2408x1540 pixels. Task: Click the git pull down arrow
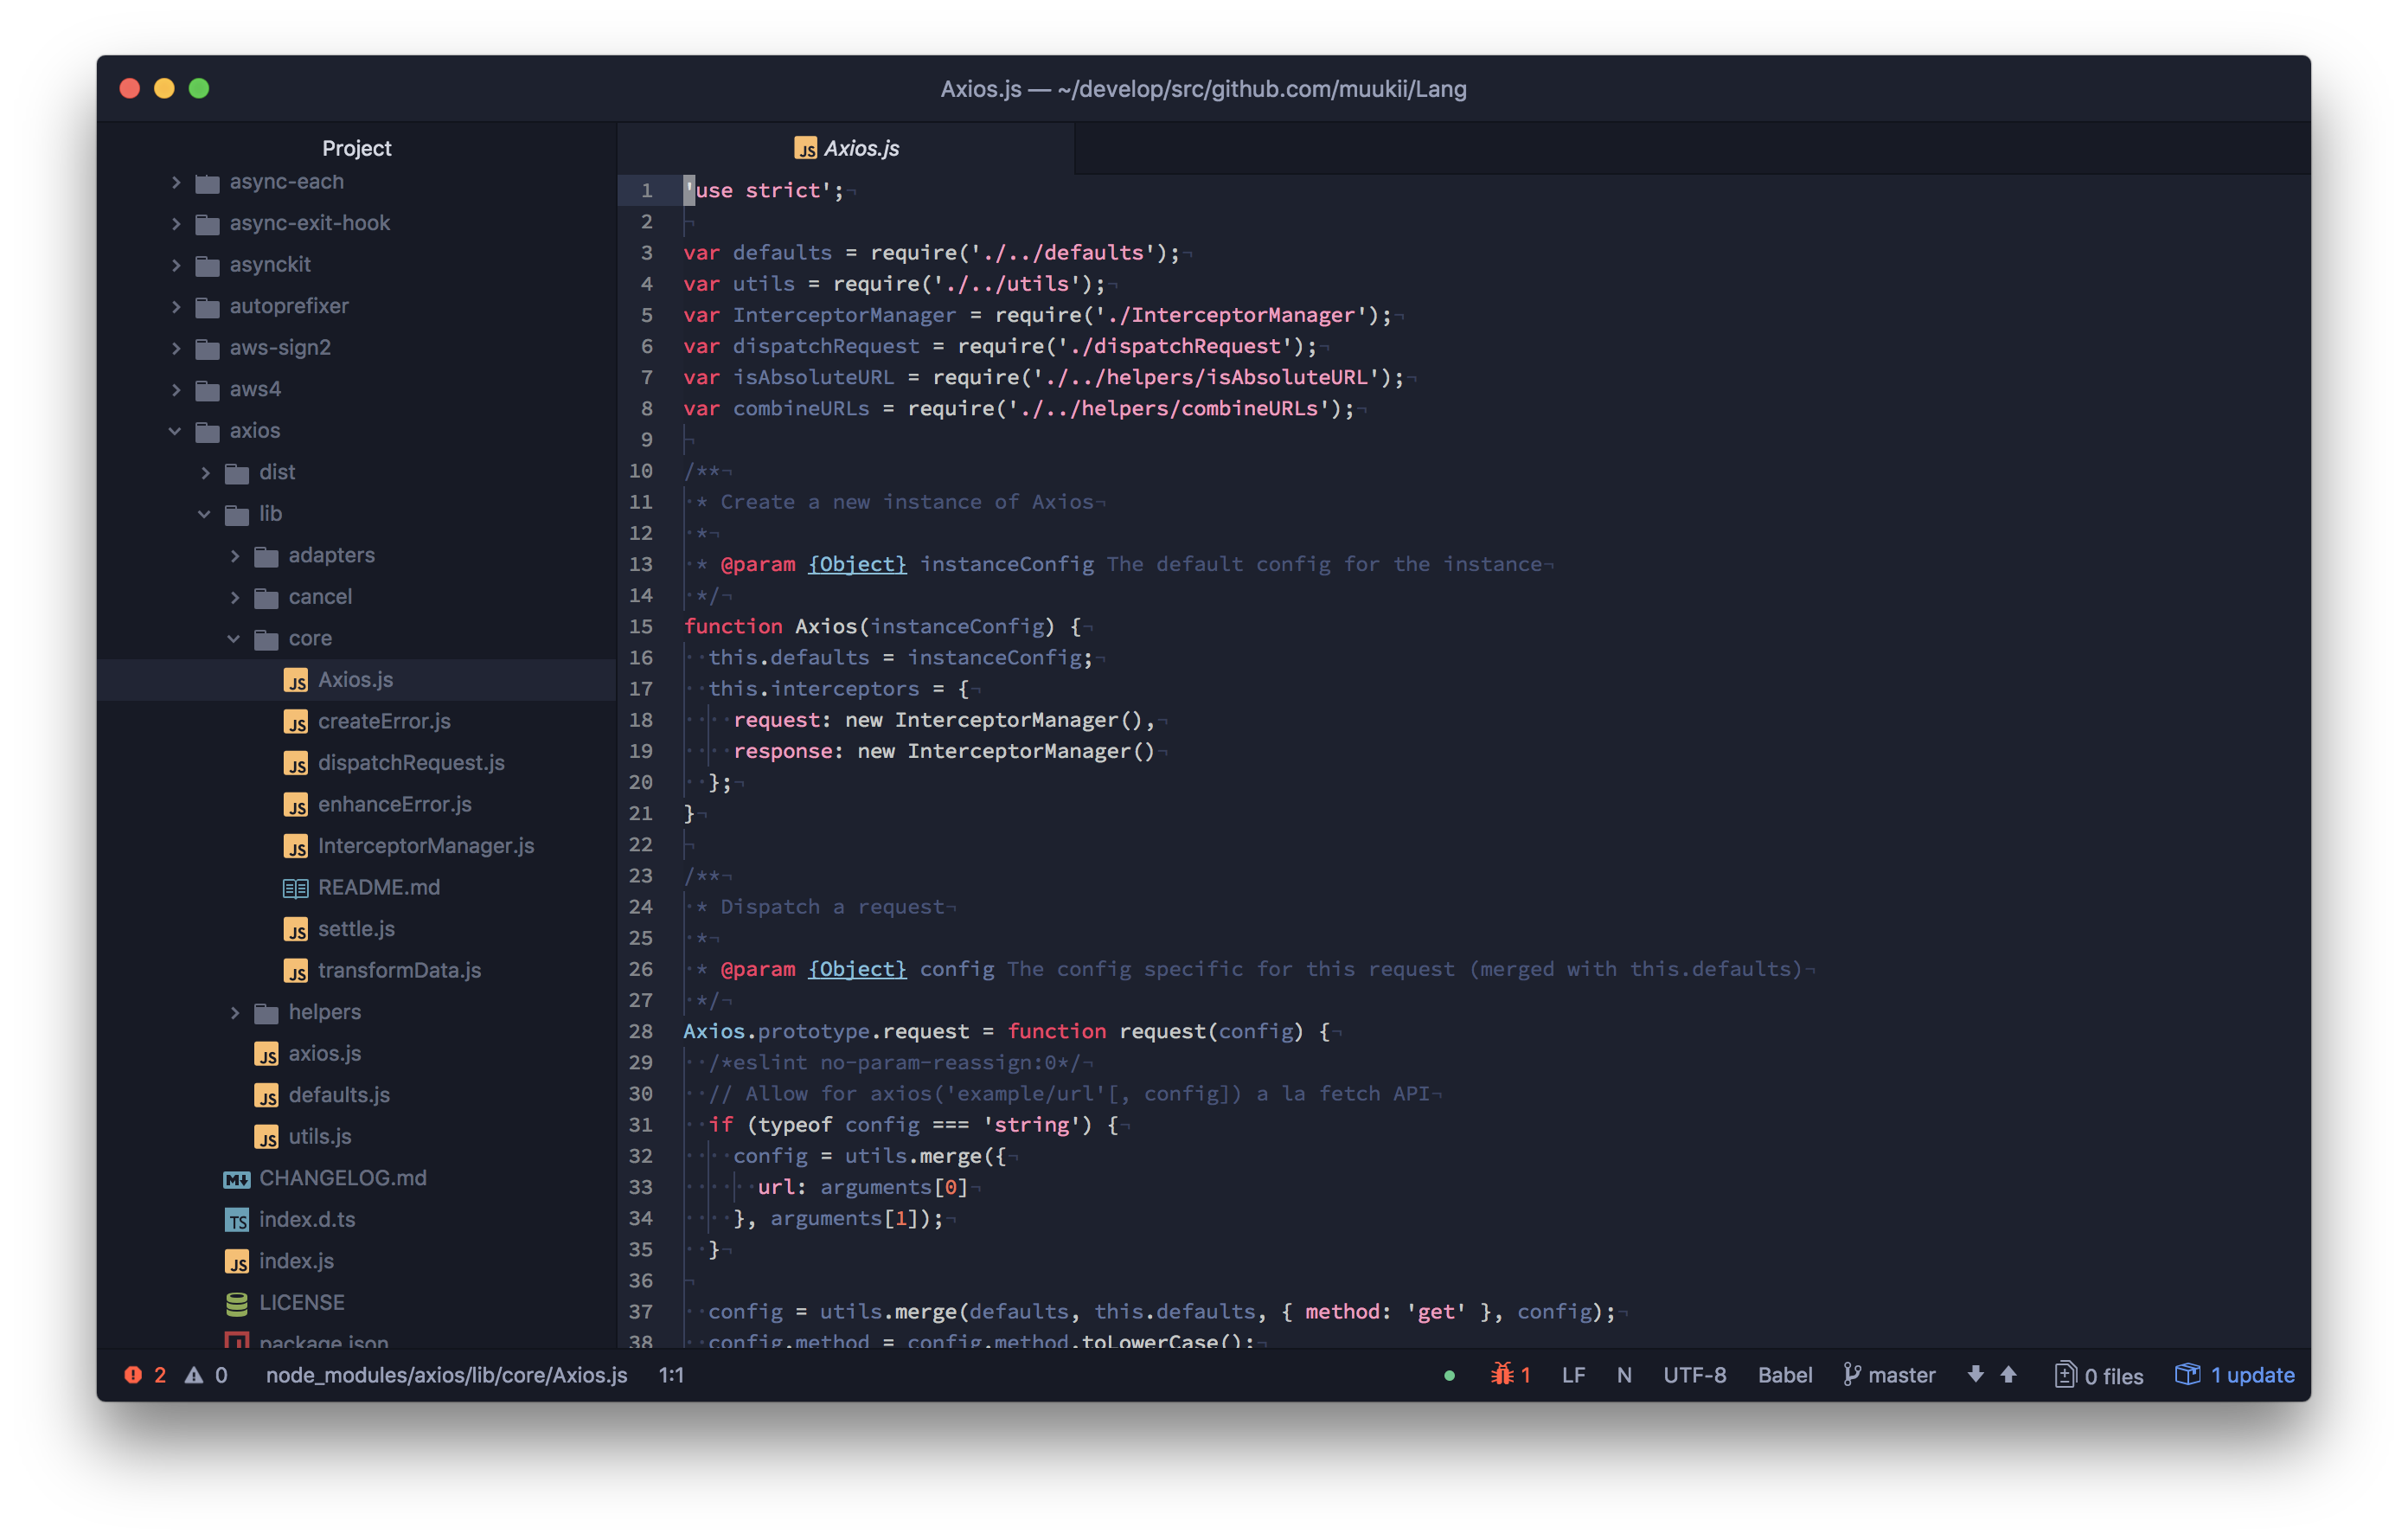1975,1375
